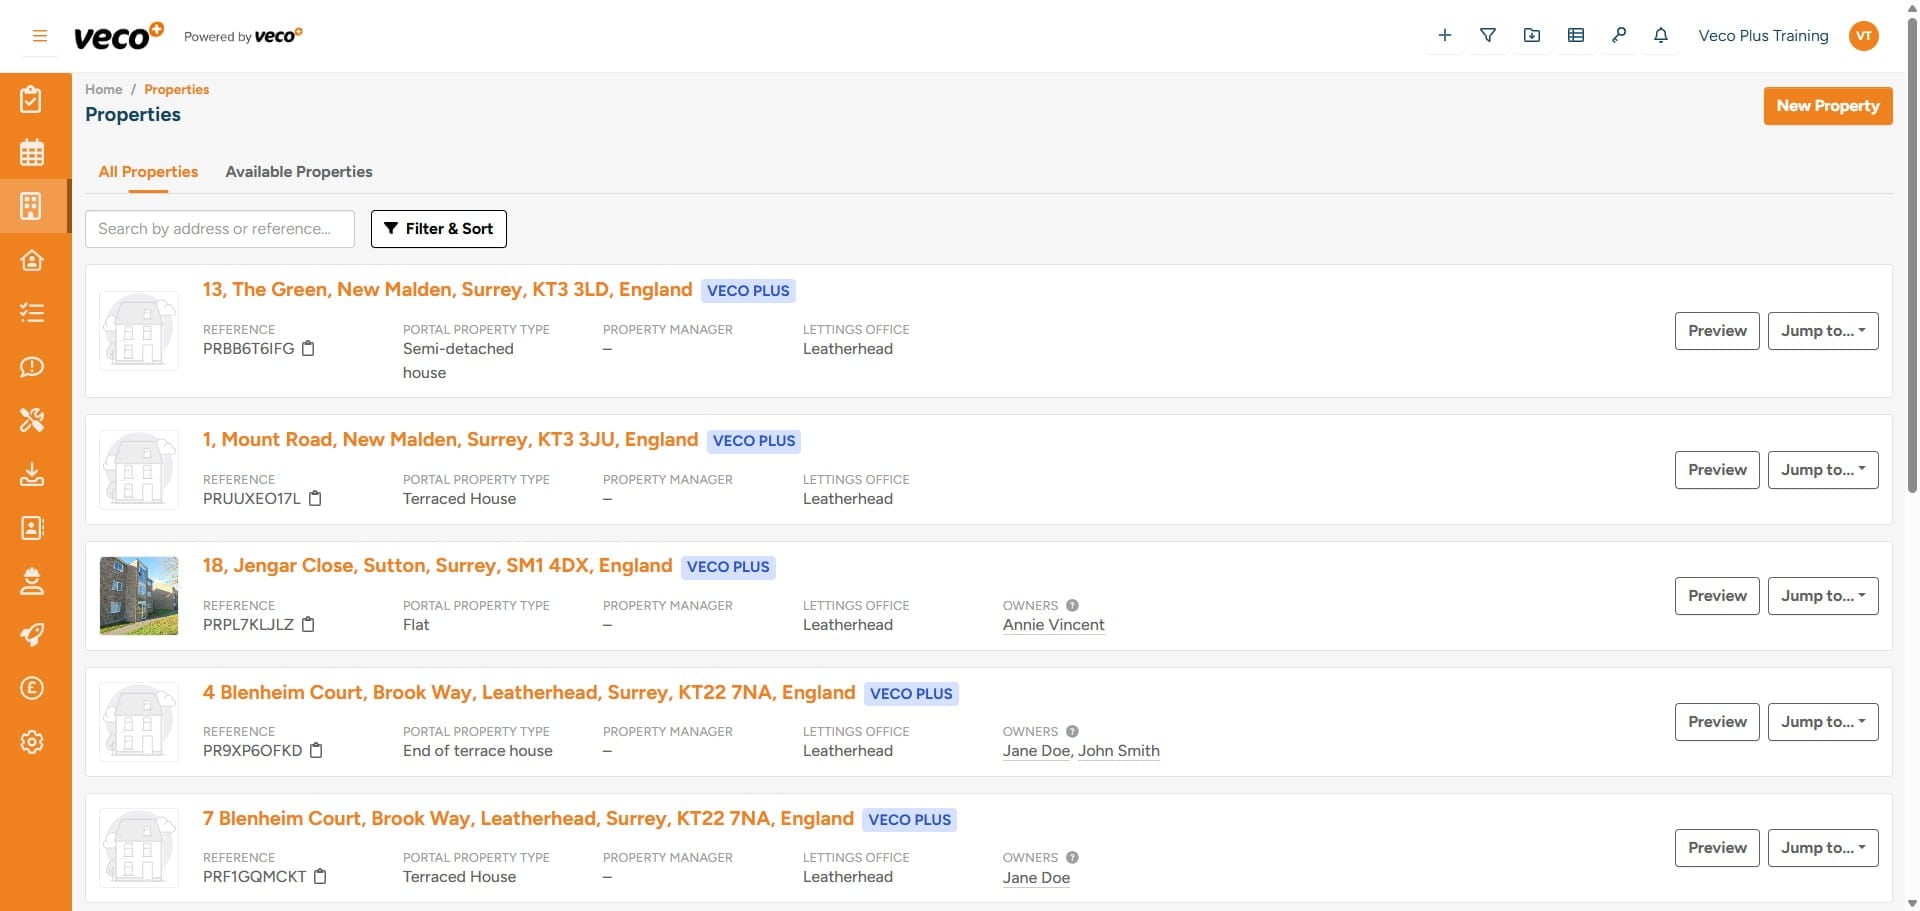Click the address search input field
1920x911 pixels.
(220, 229)
